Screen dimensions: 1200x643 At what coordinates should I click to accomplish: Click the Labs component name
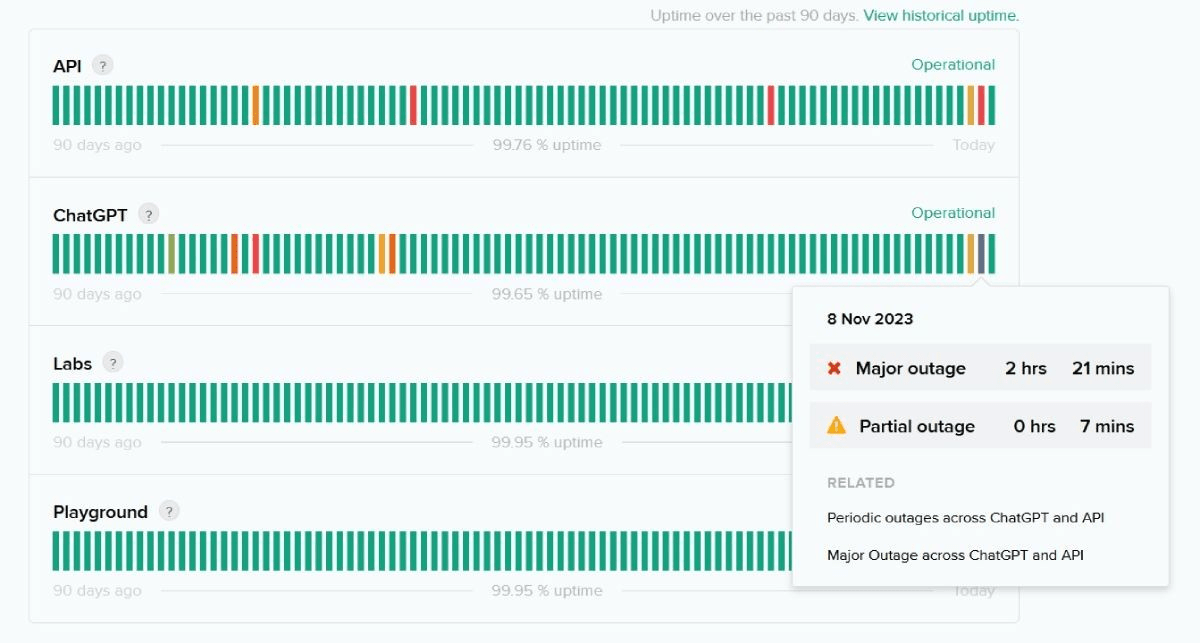pyautogui.click(x=72, y=363)
